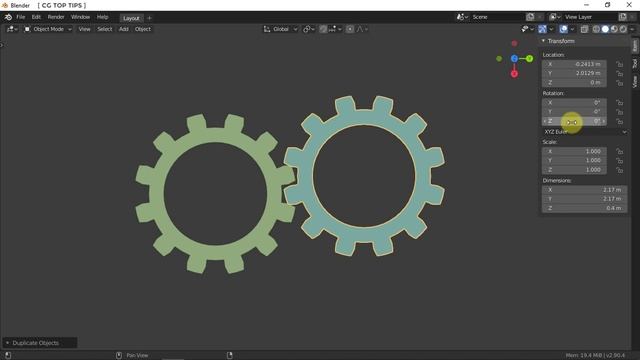Lock Scale X
Screen dimensions: 640x360
coord(620,151)
